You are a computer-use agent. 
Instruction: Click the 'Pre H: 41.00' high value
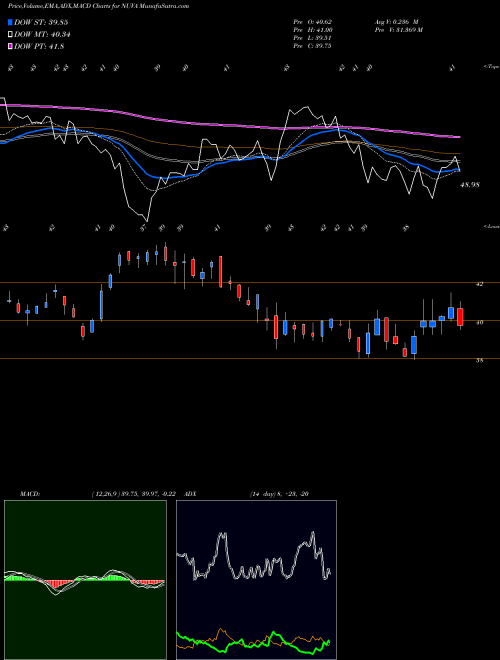[313, 29]
